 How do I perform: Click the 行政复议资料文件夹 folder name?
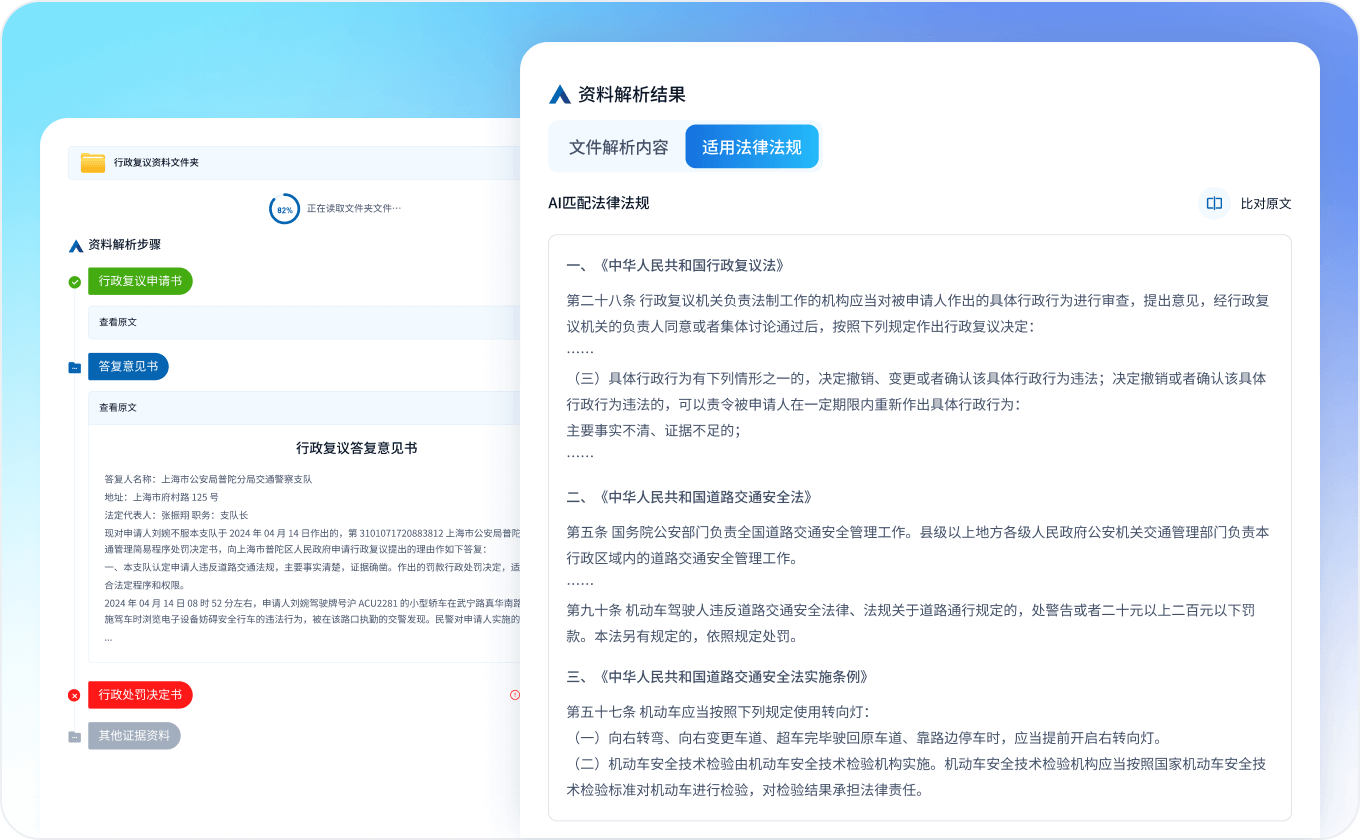coord(156,162)
